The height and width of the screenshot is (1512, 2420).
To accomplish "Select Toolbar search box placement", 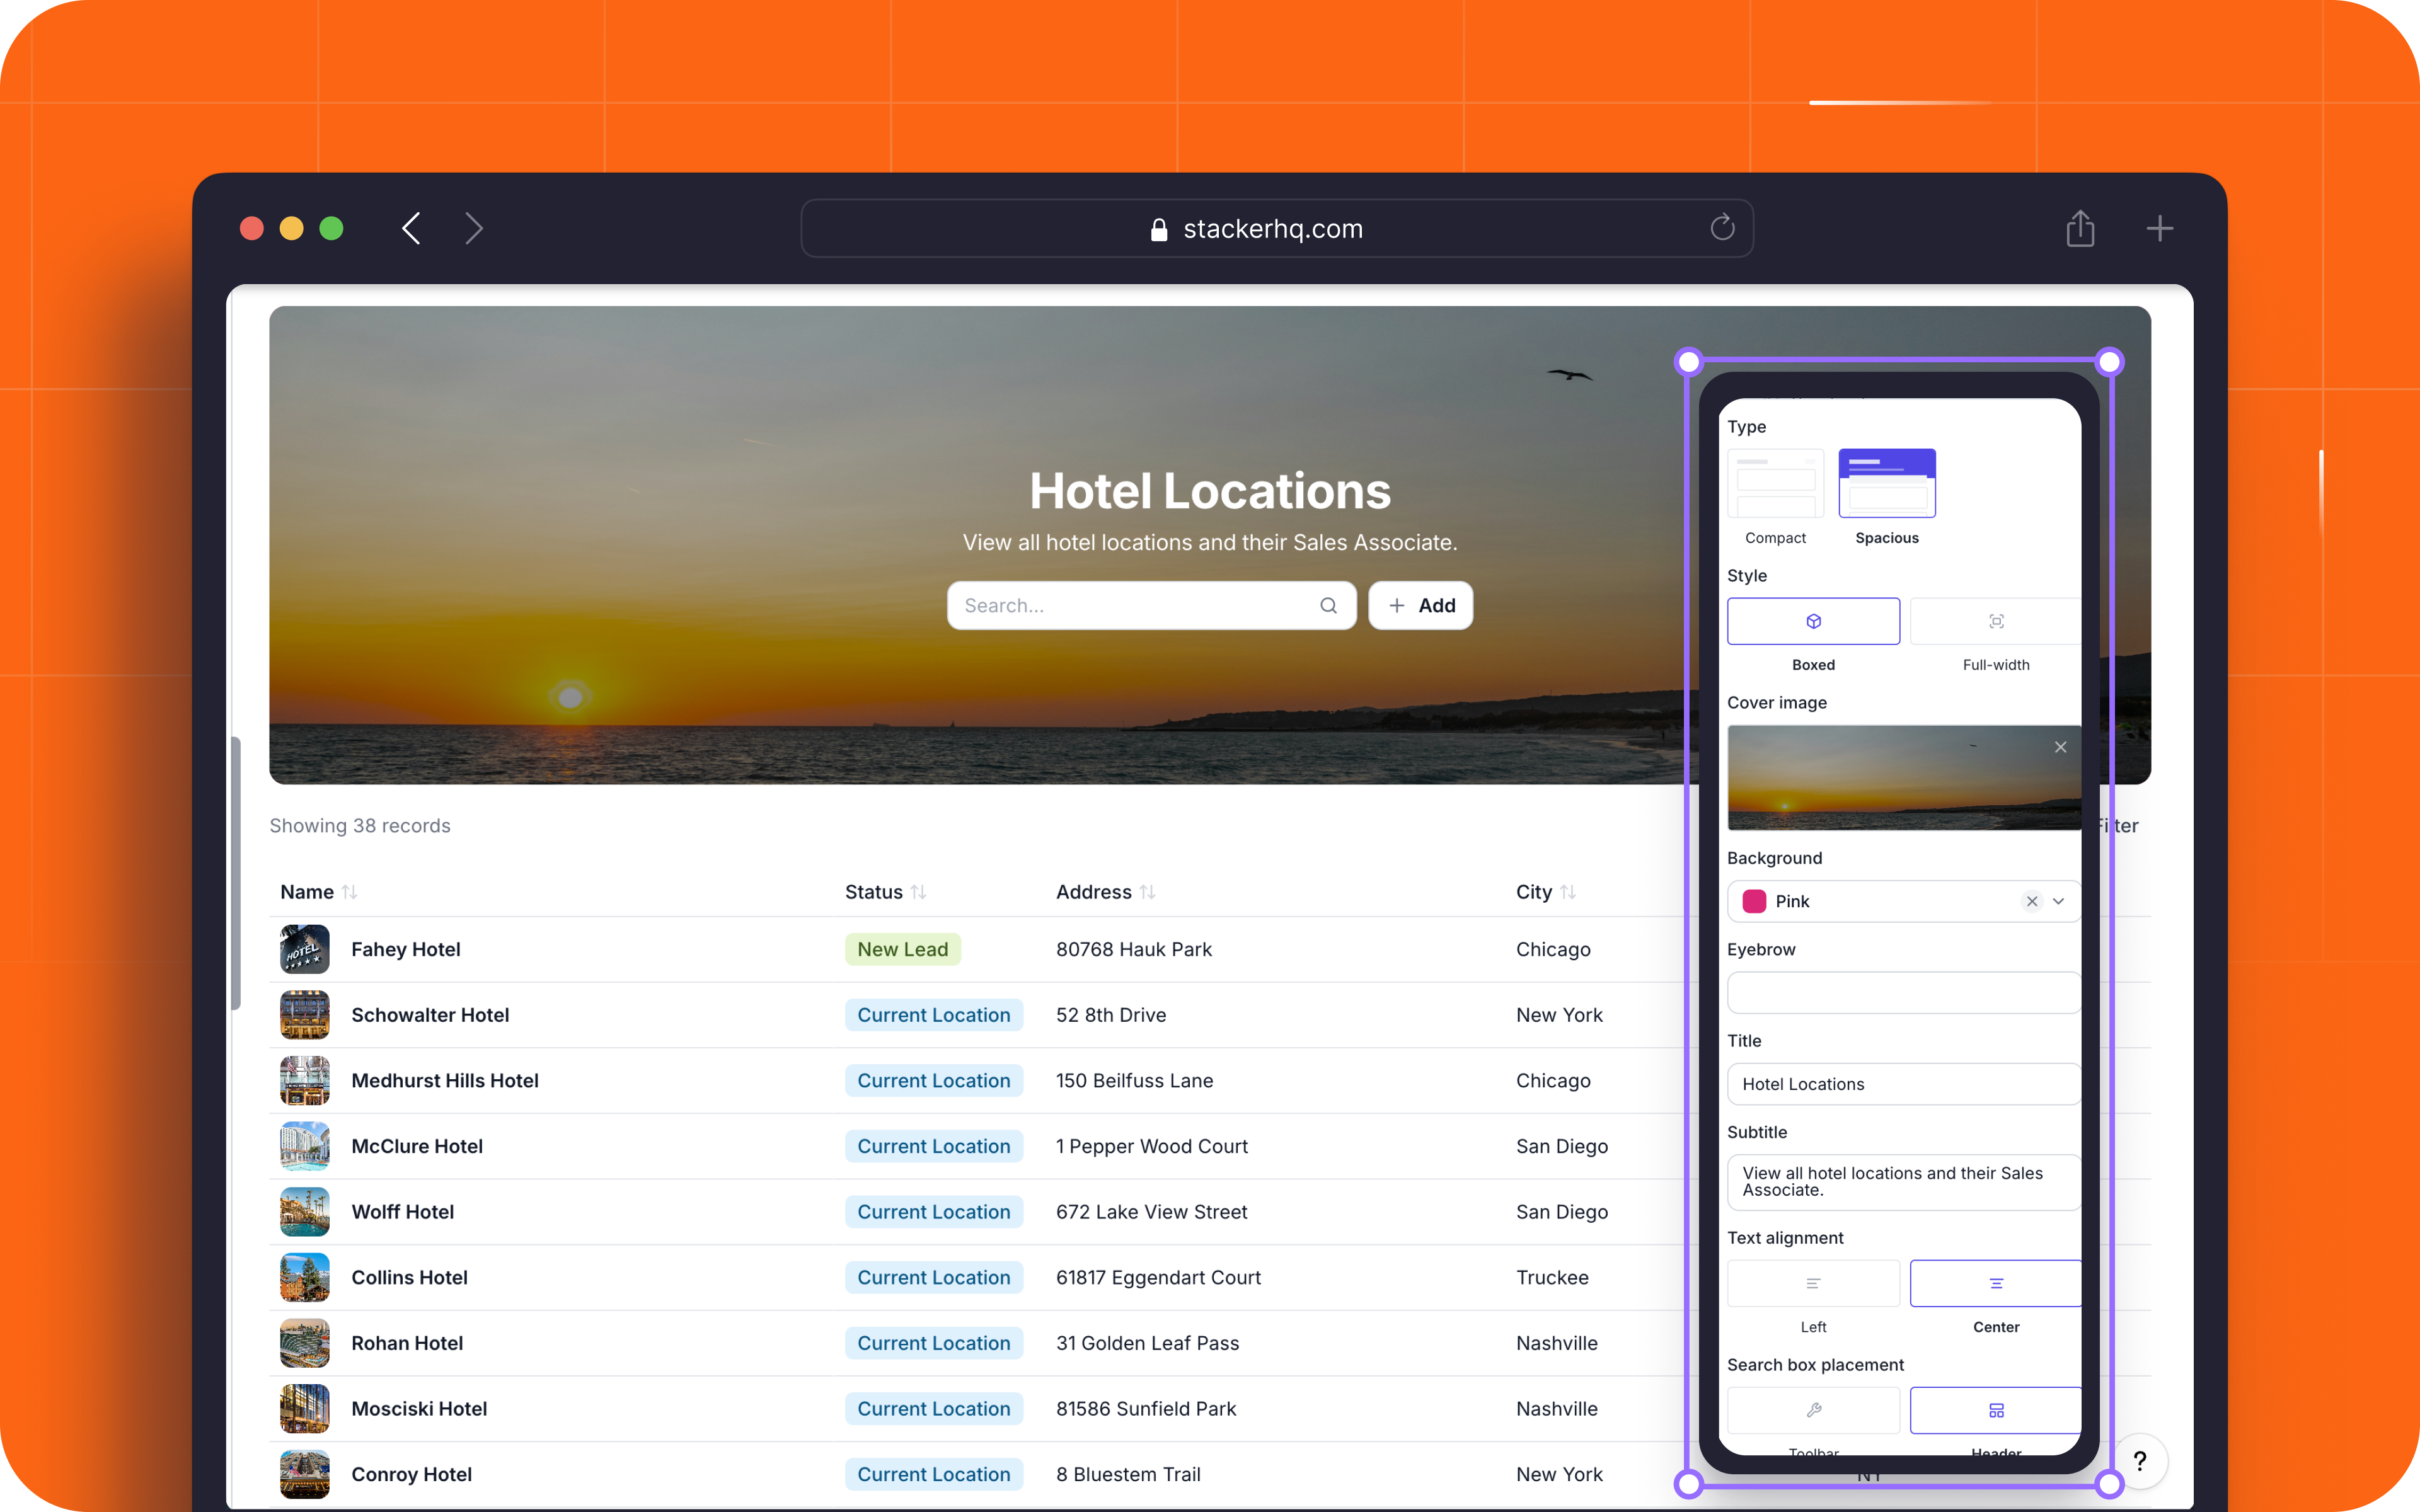I will pyautogui.click(x=1813, y=1410).
